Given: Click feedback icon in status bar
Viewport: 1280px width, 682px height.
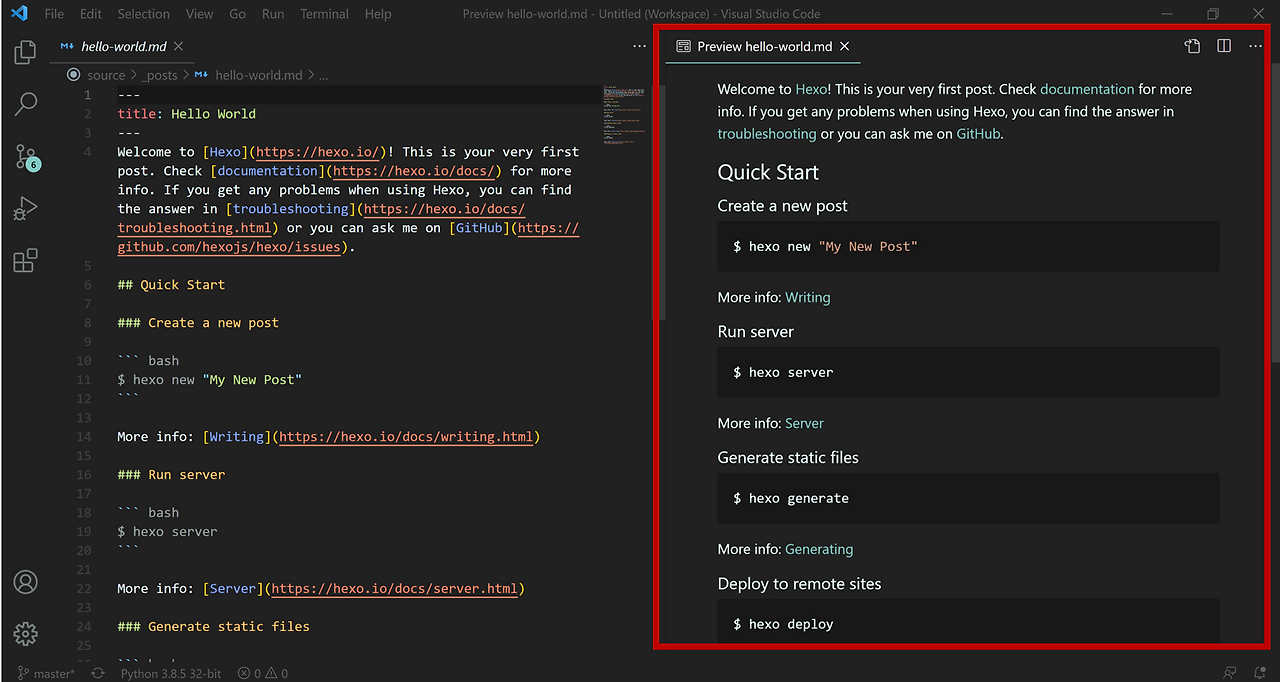Looking at the screenshot, I should click(x=1229, y=673).
